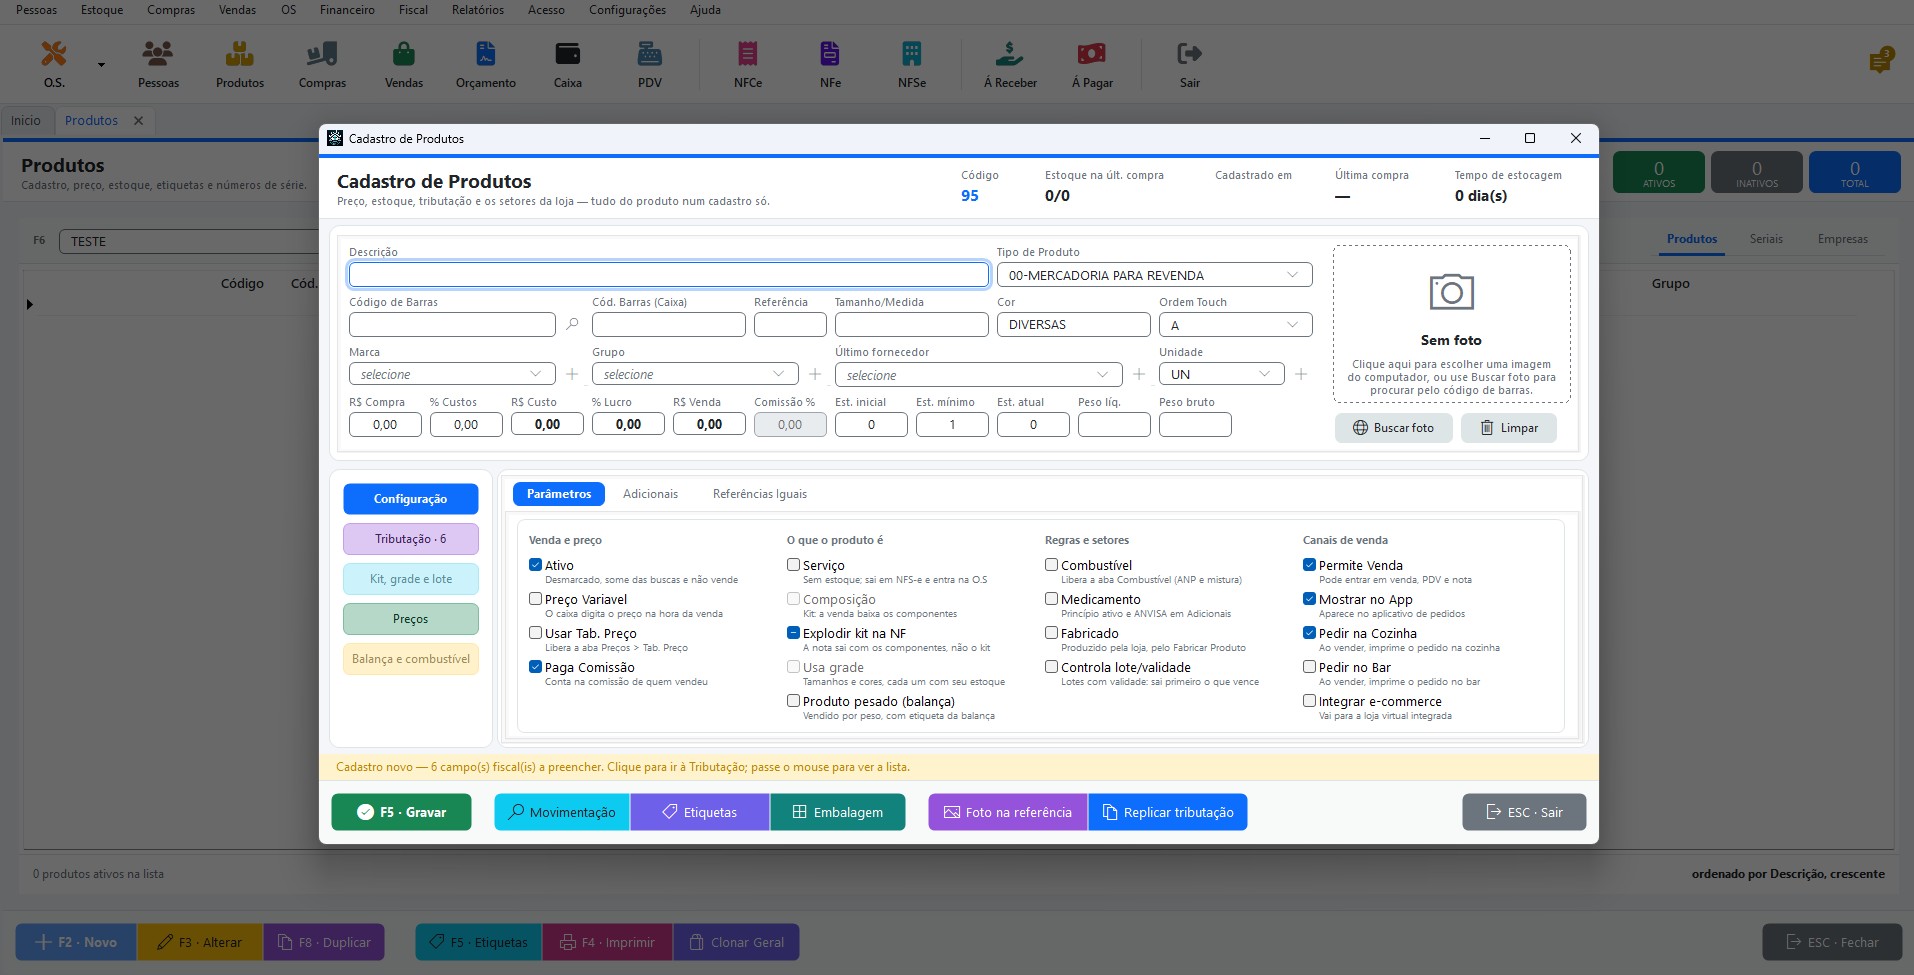Click the plus icon next to Marca
Screen dimensions: 1914x975
pyautogui.click(x=572, y=374)
